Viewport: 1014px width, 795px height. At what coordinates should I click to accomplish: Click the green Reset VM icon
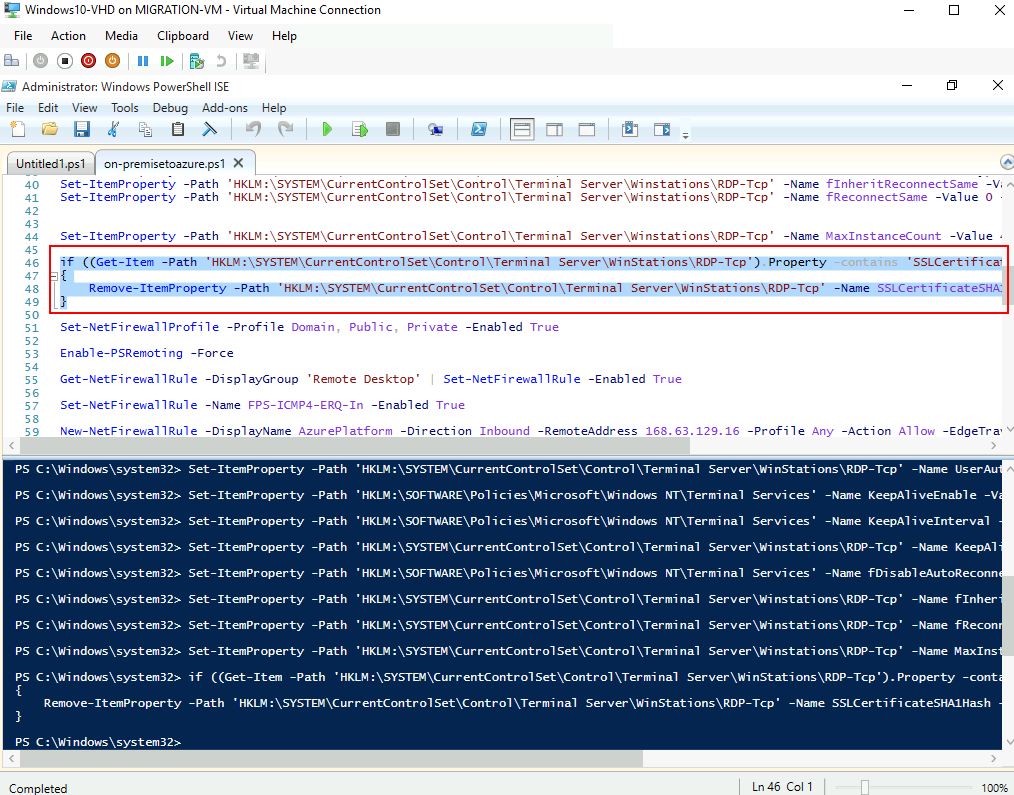click(167, 61)
